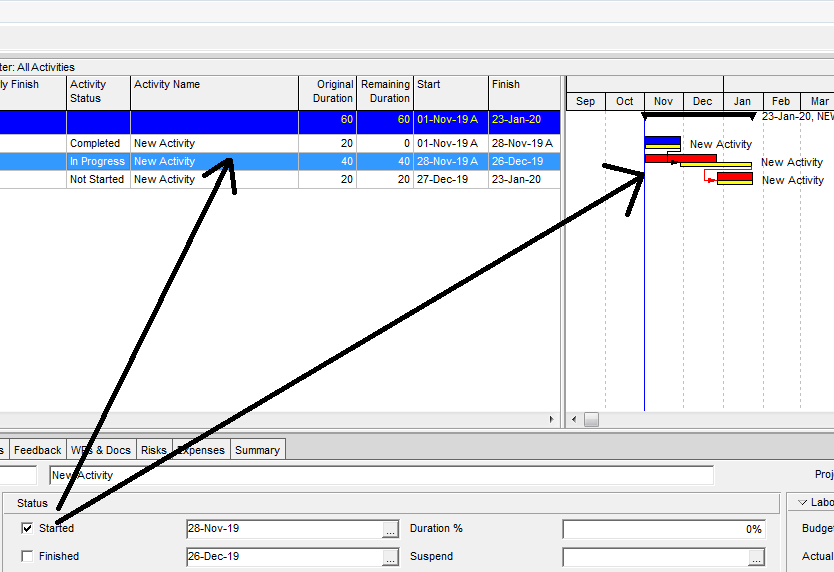
Task: Click the blue bar of the Completed activity
Action: pyautogui.click(x=663, y=140)
